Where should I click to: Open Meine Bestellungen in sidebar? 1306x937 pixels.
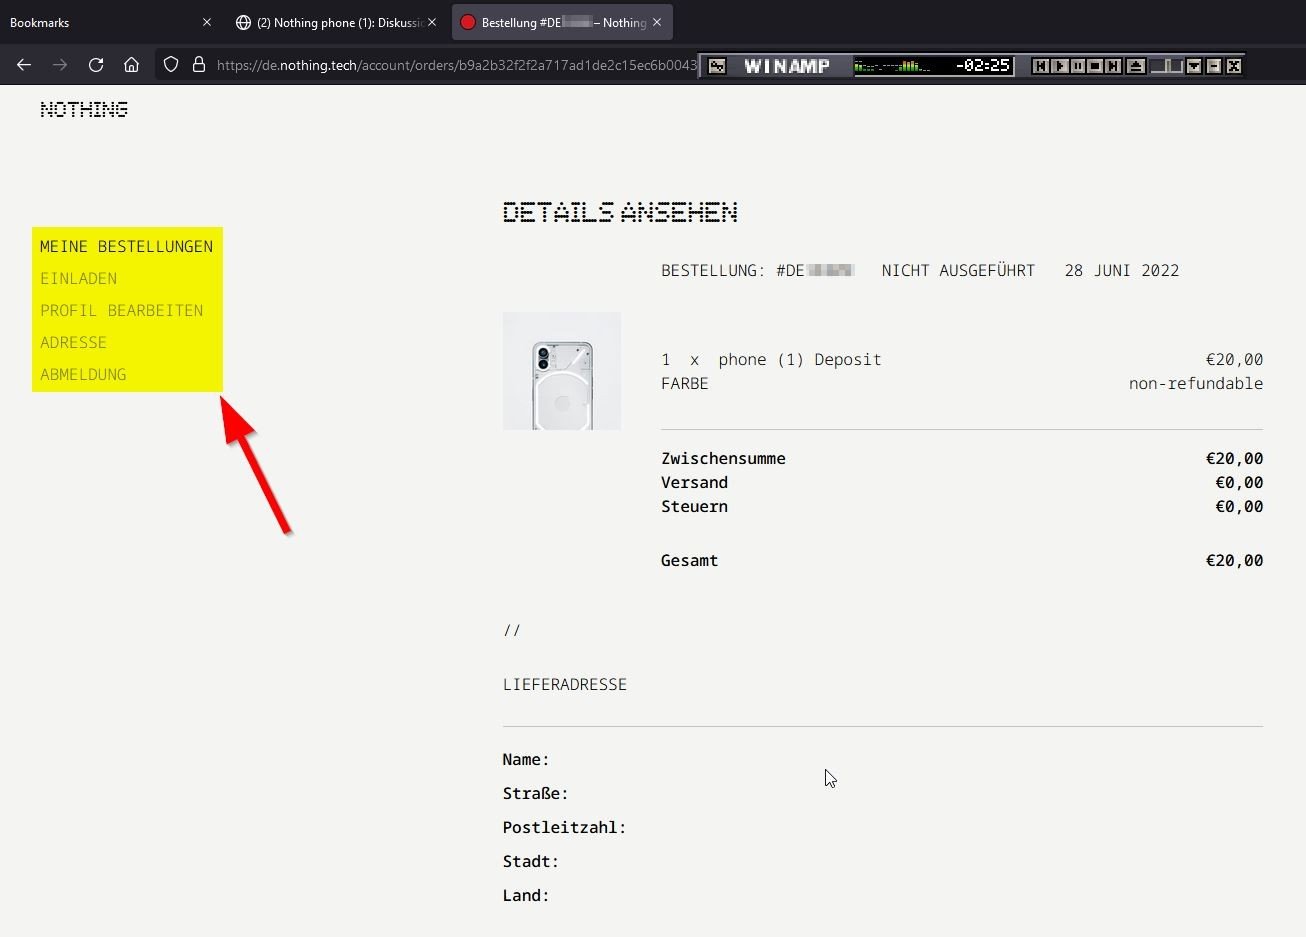click(126, 246)
